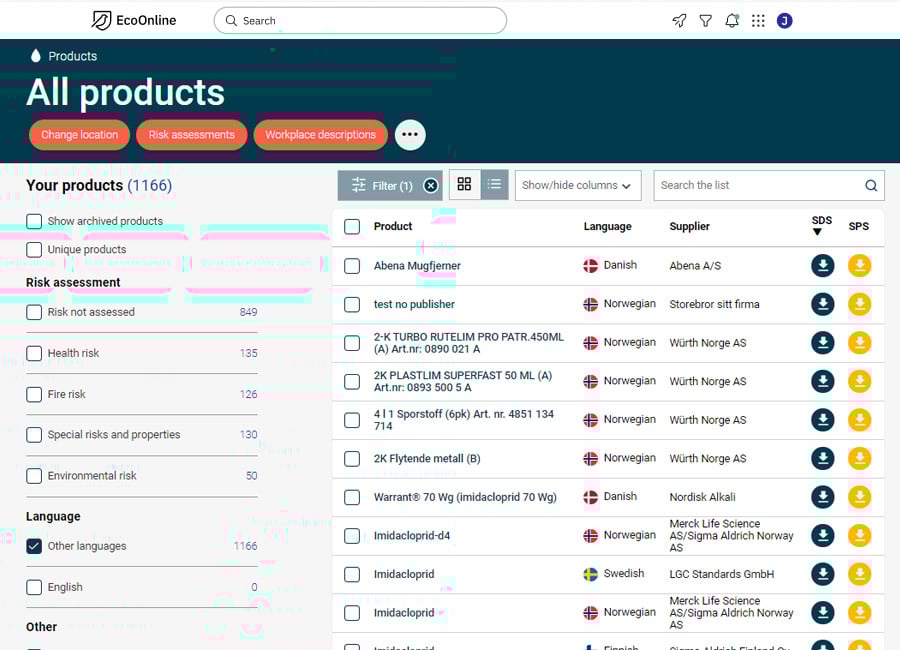Open the user profile avatar J
This screenshot has height=650, width=900.
click(x=785, y=21)
